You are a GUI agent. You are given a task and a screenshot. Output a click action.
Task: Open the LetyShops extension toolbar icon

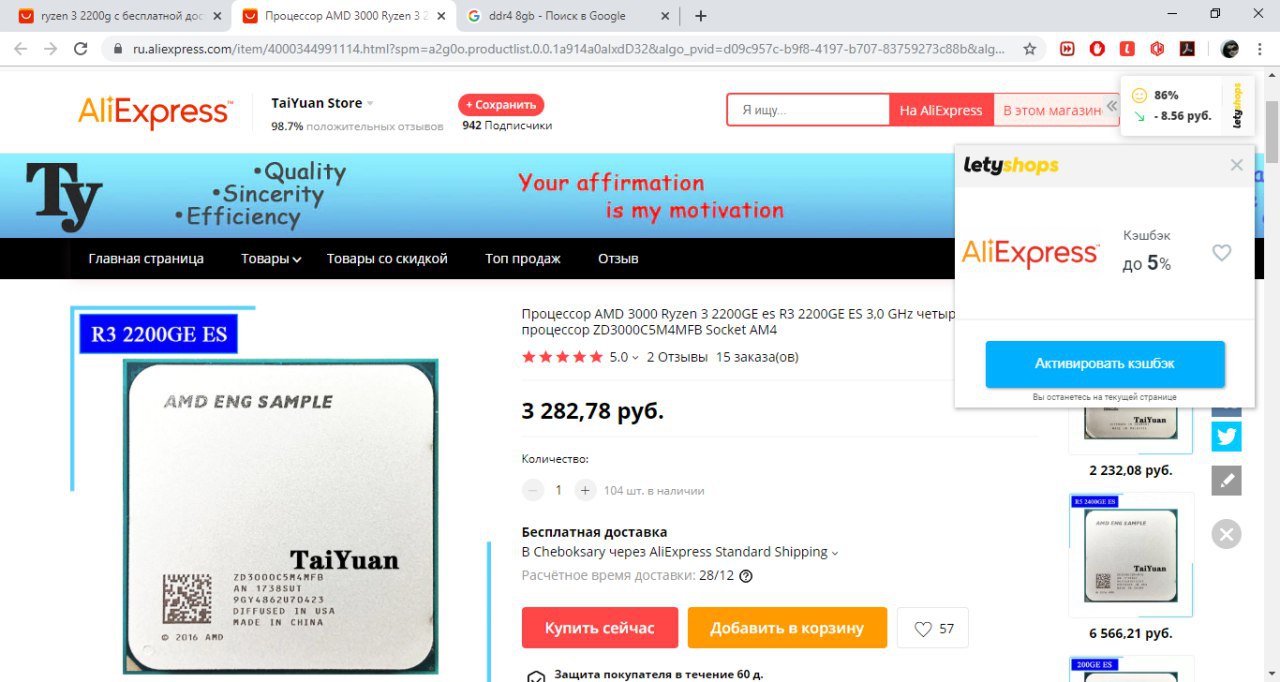click(1127, 48)
